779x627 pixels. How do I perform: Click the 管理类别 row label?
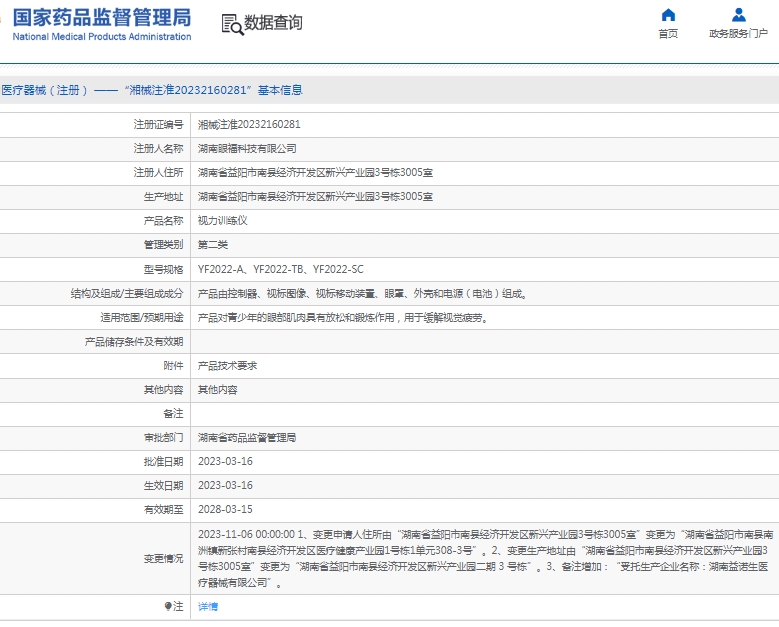tap(163, 245)
